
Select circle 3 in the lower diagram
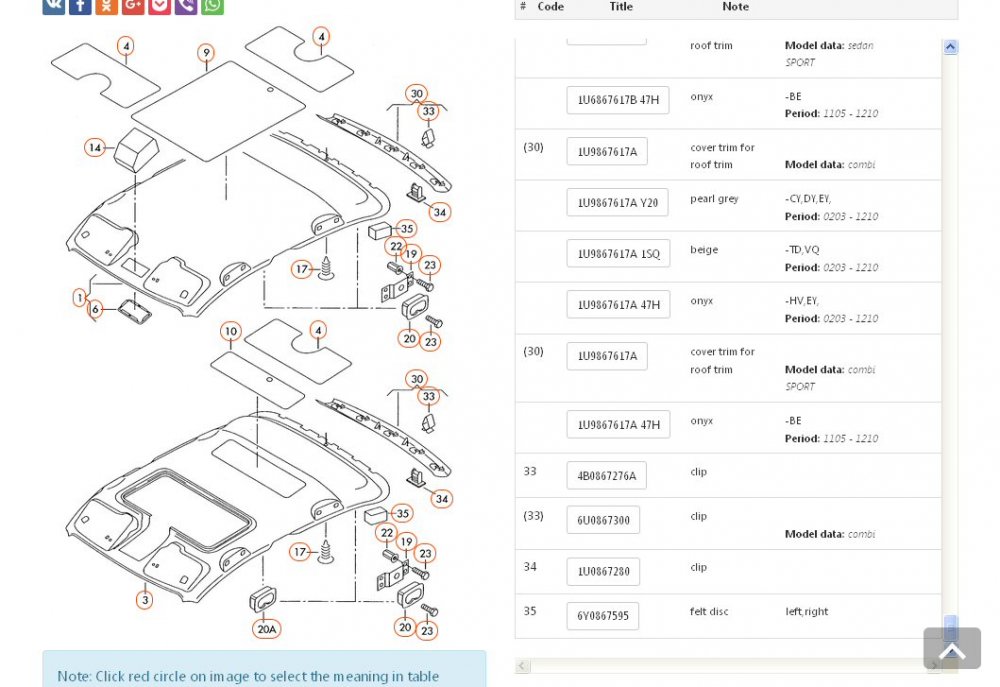point(145,600)
